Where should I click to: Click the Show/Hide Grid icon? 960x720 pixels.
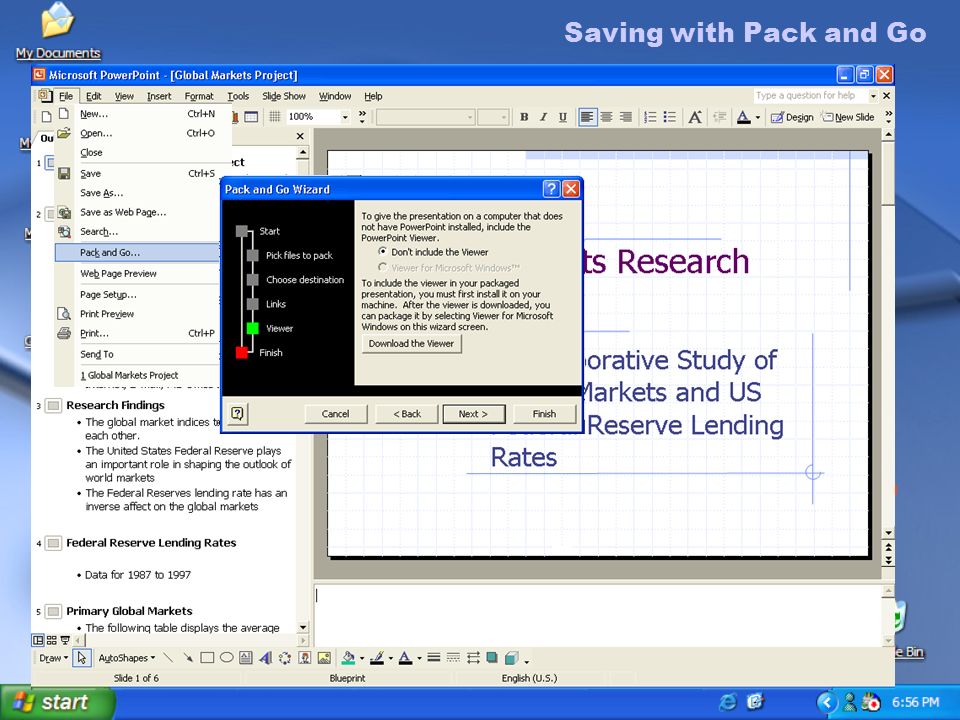[275, 116]
